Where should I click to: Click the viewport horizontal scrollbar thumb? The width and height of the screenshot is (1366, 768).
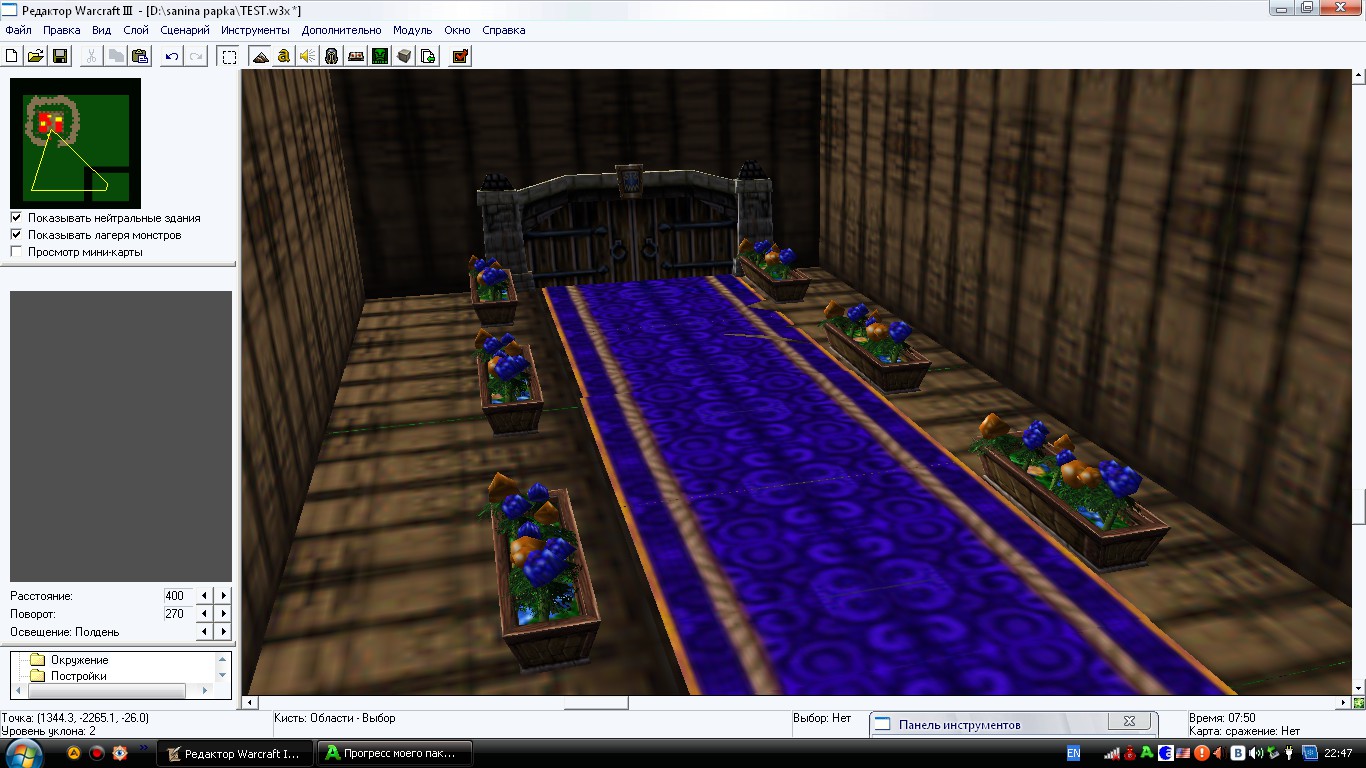(596, 703)
